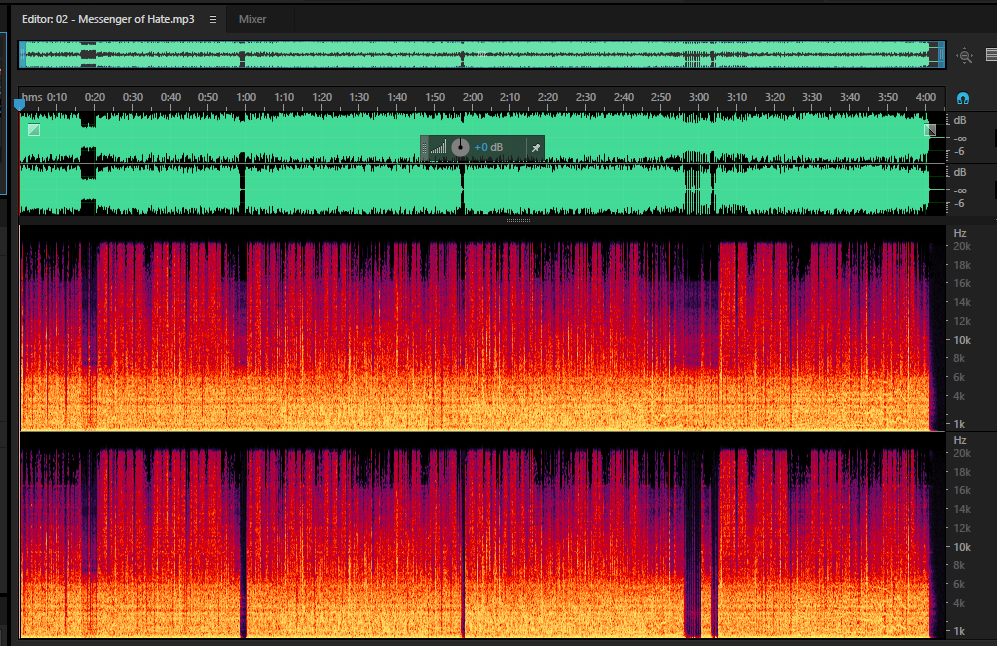The image size is (997, 646).
Task: Click the top channel dB scale label
Action: pos(959,120)
